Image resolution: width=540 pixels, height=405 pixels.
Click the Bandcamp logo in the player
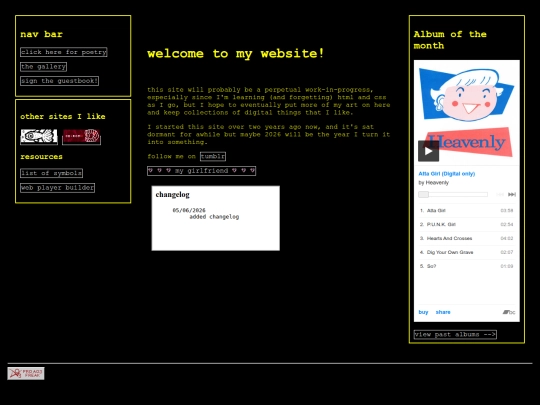tap(509, 312)
